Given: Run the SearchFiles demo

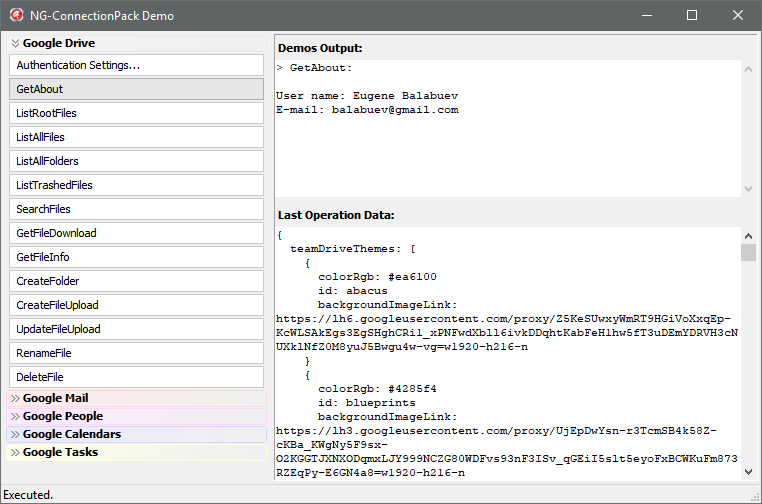Looking at the screenshot, I should coord(137,209).
